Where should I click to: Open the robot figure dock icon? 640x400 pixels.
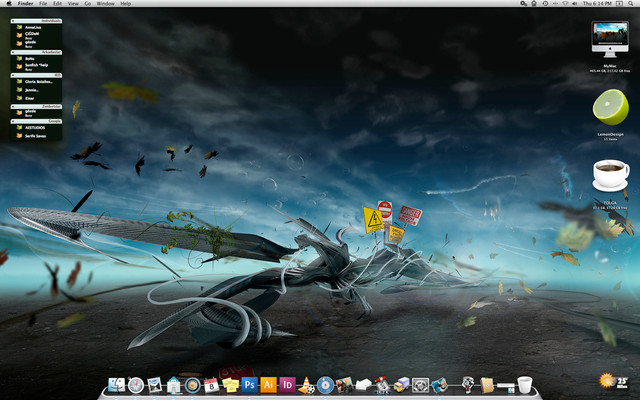468,385
